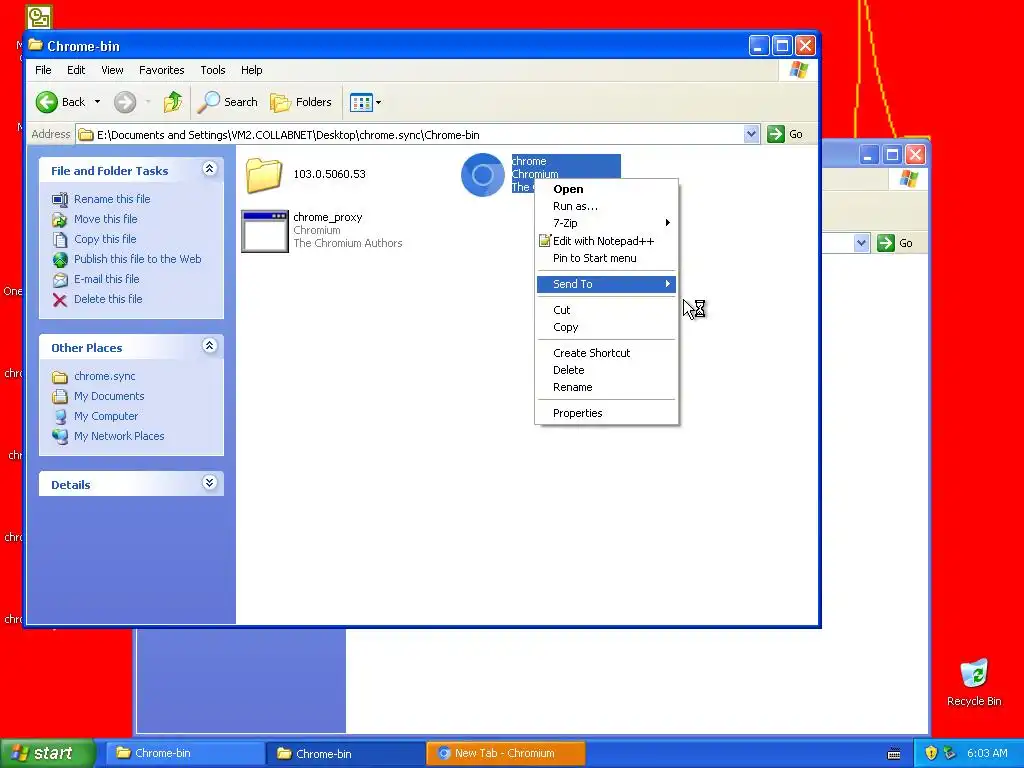
Task: Click Delete this file link
Action: [x=108, y=299]
